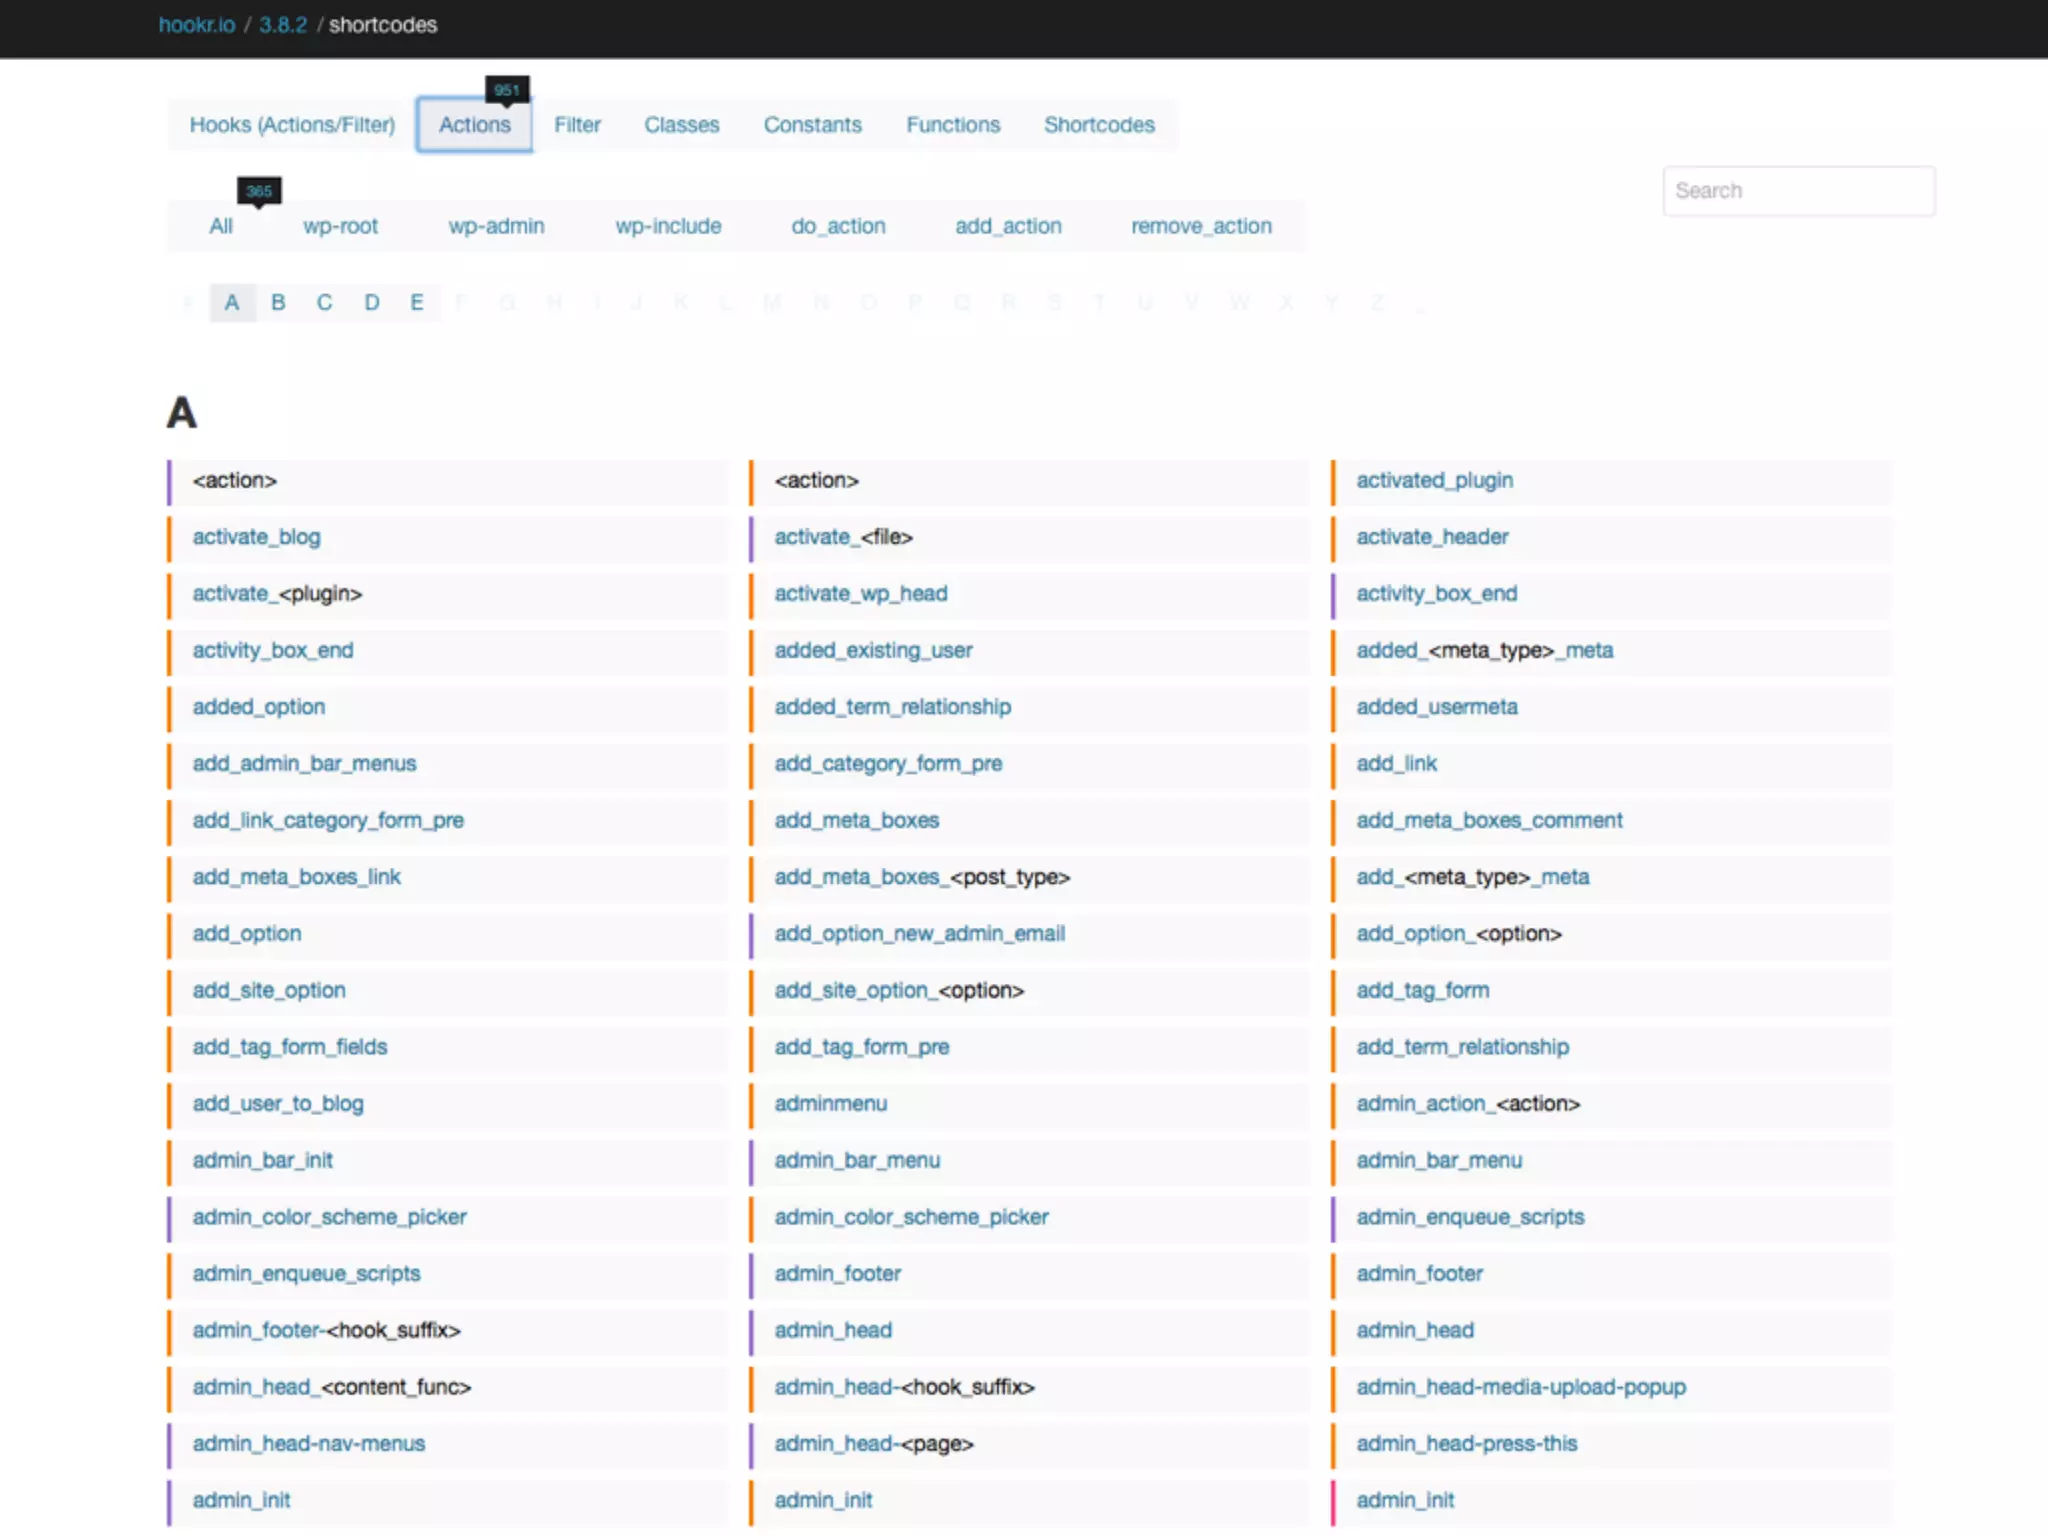Screen dimensions: 2048x1536
Task: Filter hooks by remove_action
Action: click(1200, 226)
